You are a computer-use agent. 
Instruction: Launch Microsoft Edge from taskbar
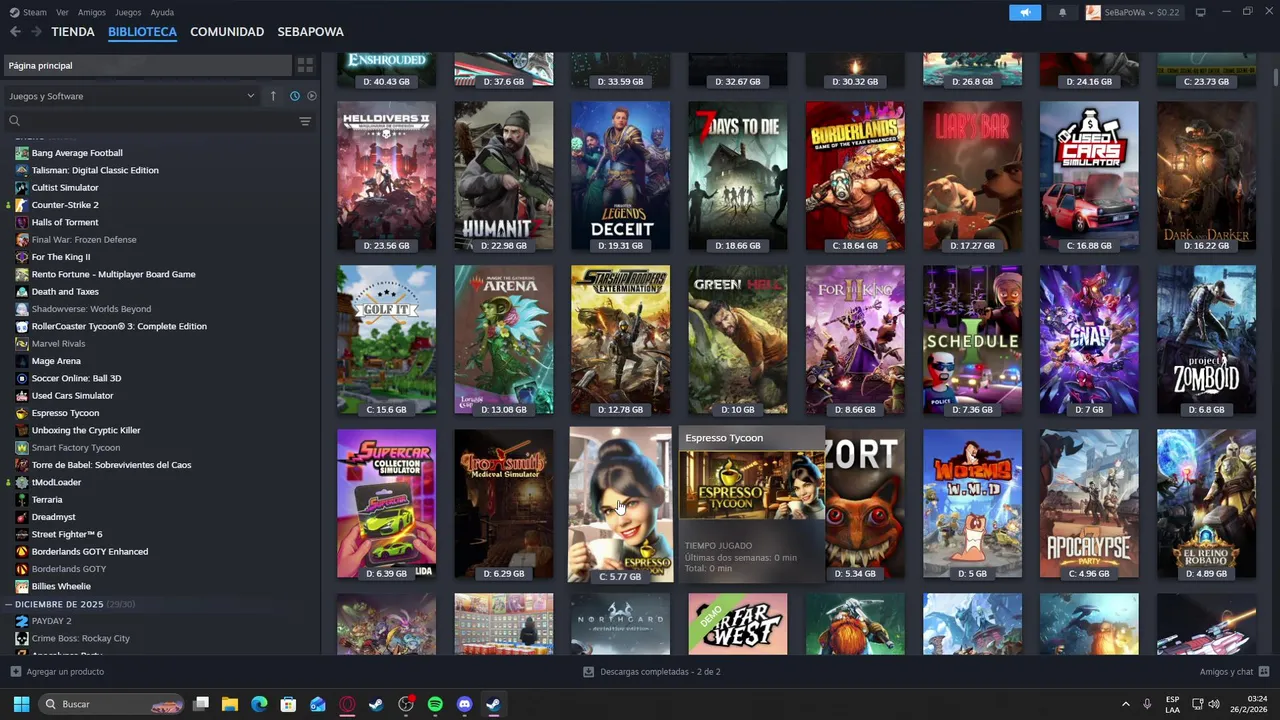[259, 704]
